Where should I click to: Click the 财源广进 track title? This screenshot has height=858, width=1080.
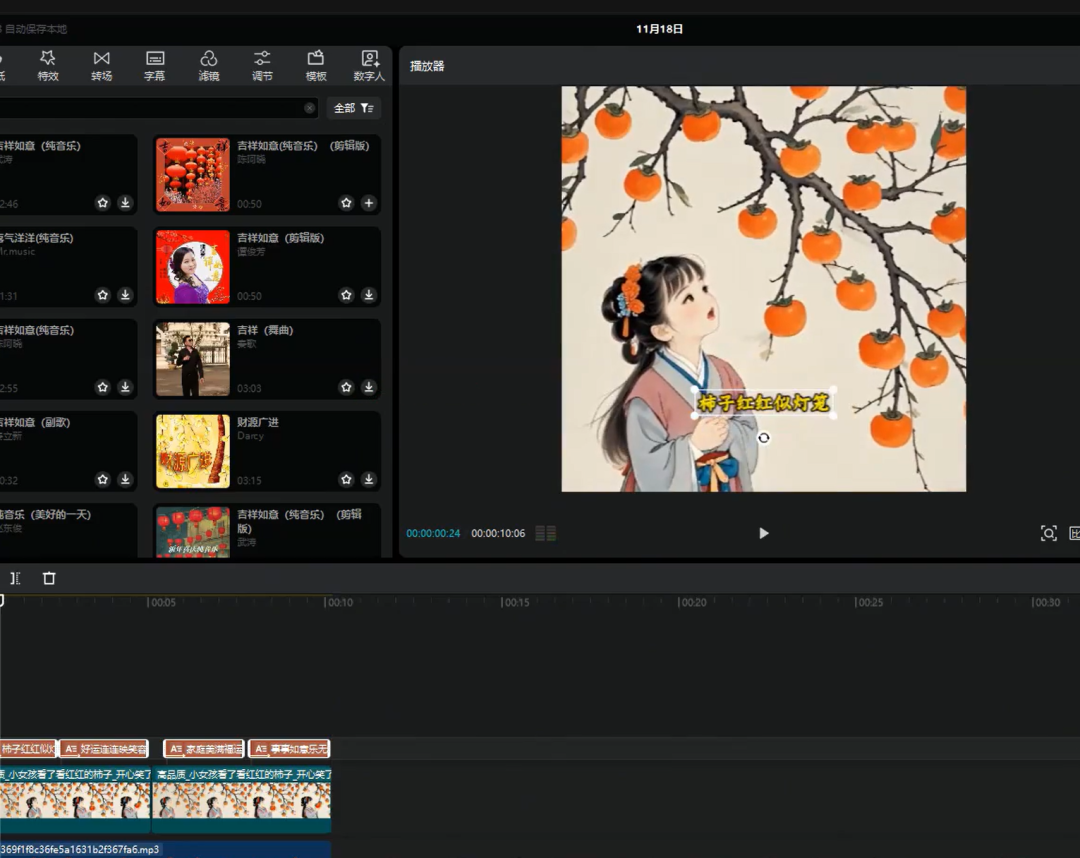(258, 422)
